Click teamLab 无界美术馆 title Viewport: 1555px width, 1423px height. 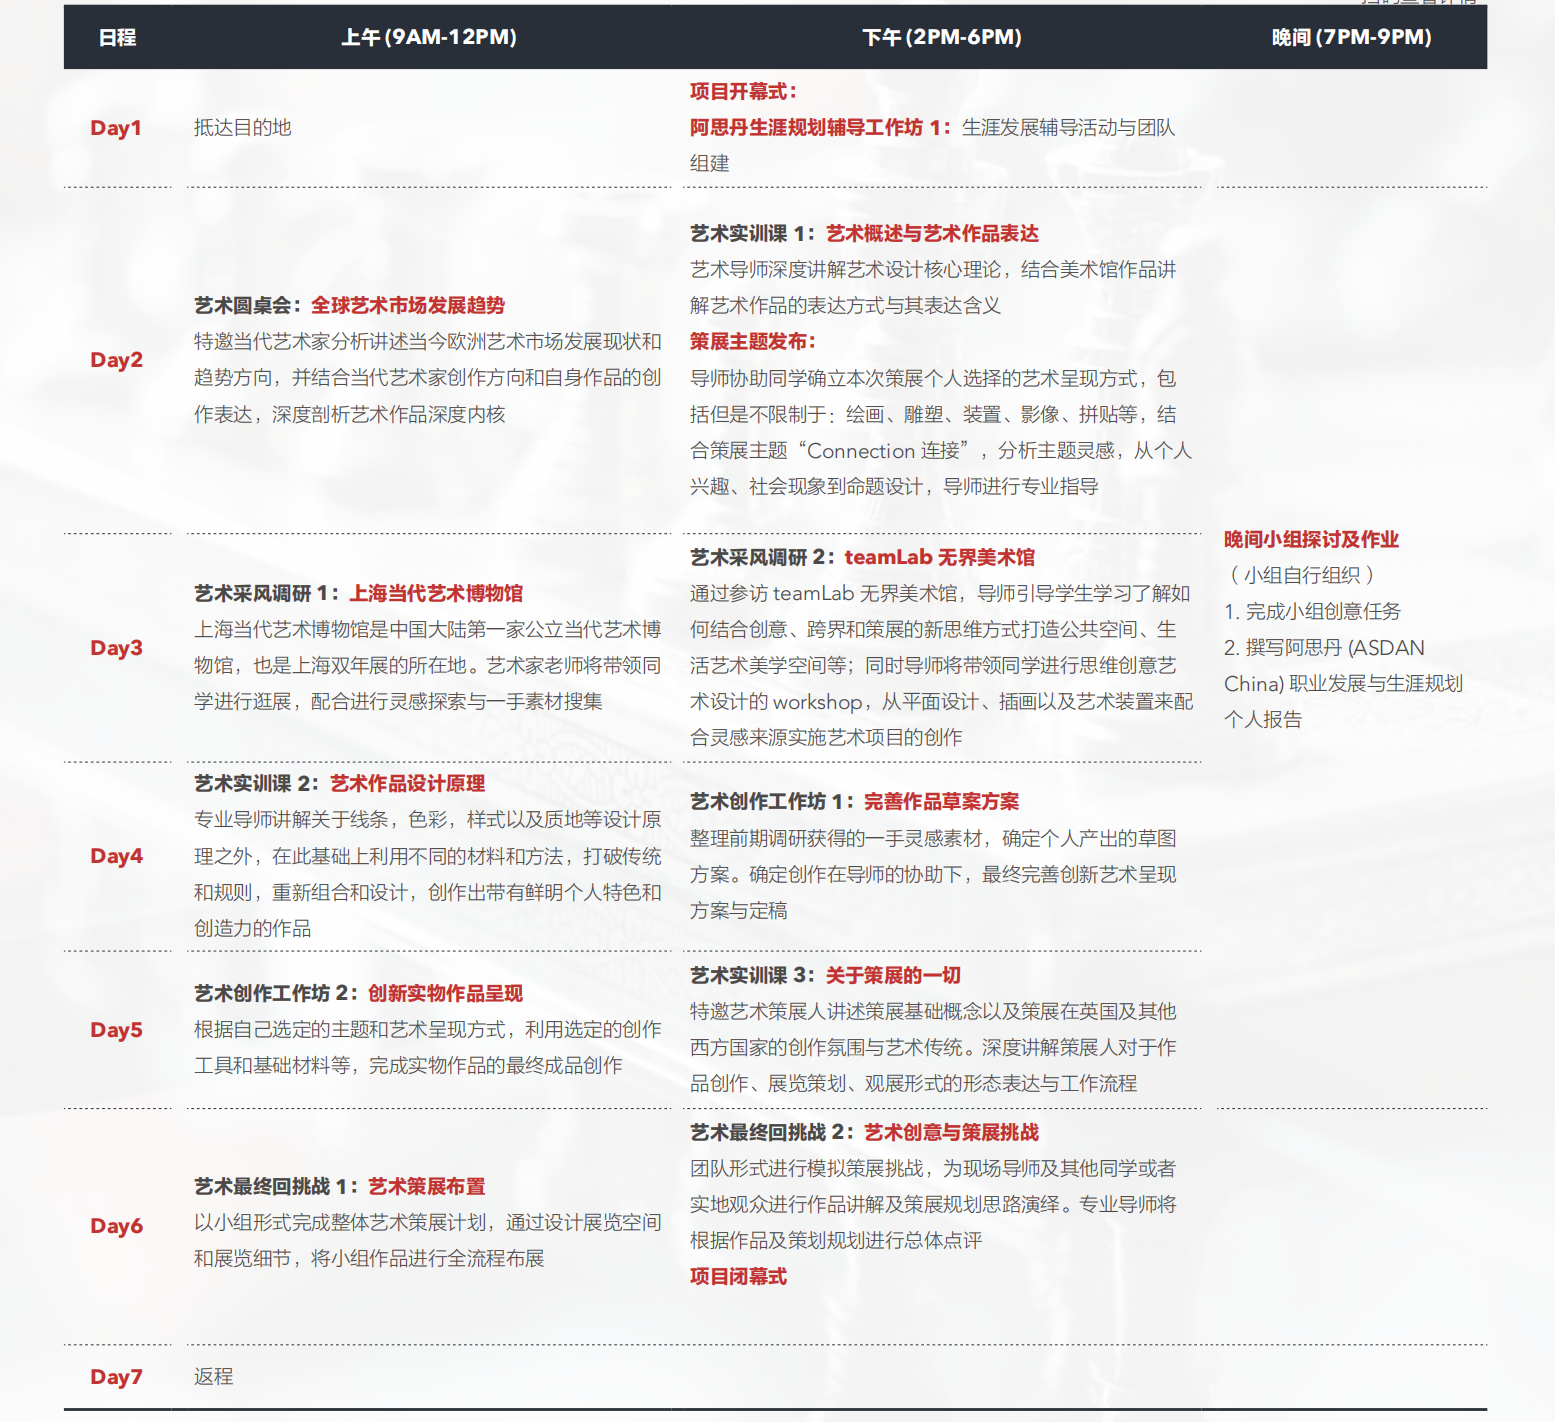(940, 558)
